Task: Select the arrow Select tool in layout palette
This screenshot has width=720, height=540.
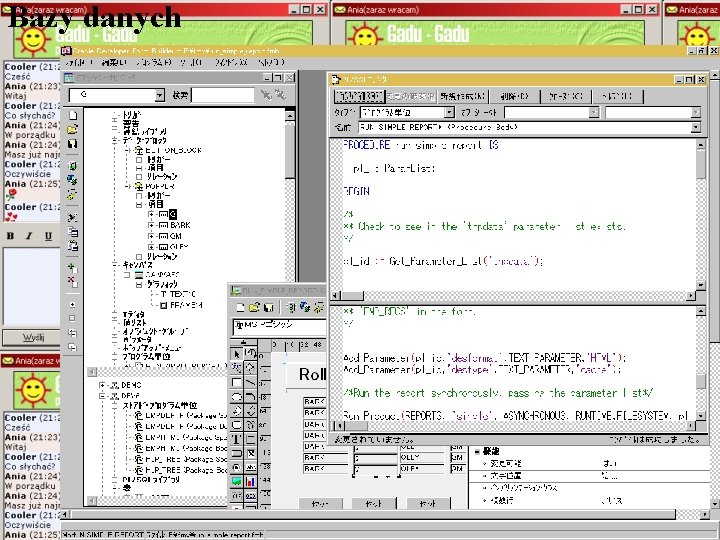Action: click(x=236, y=354)
